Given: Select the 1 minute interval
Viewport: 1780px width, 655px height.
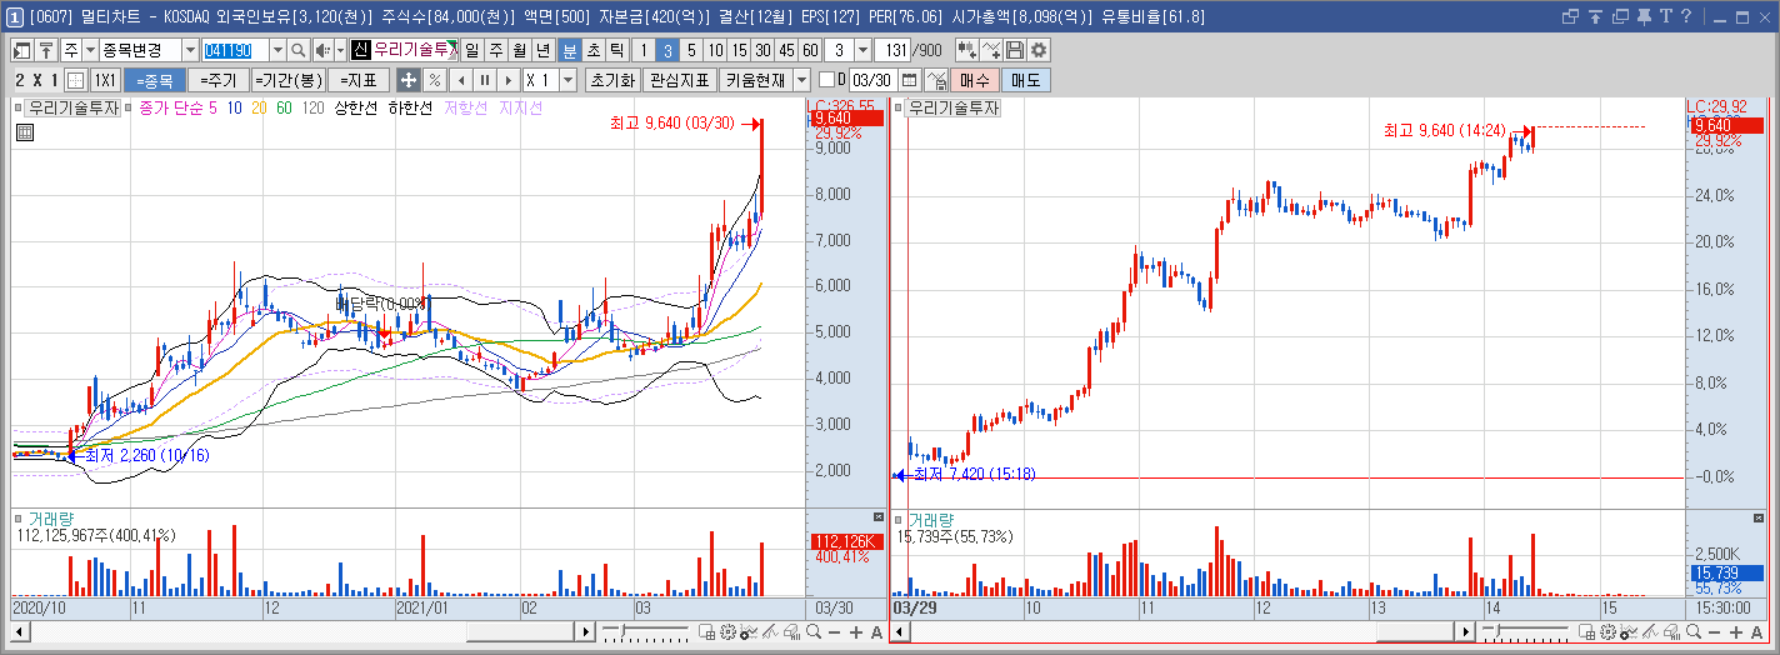Looking at the screenshot, I should click(643, 50).
